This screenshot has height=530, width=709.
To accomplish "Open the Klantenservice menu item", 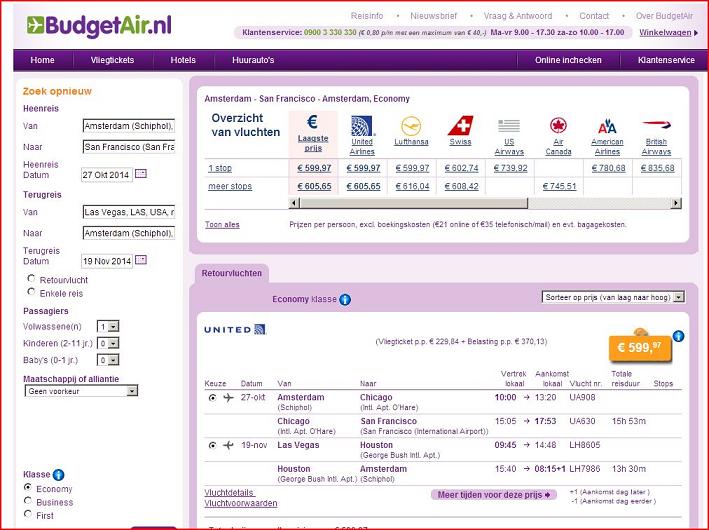I will click(x=666, y=60).
